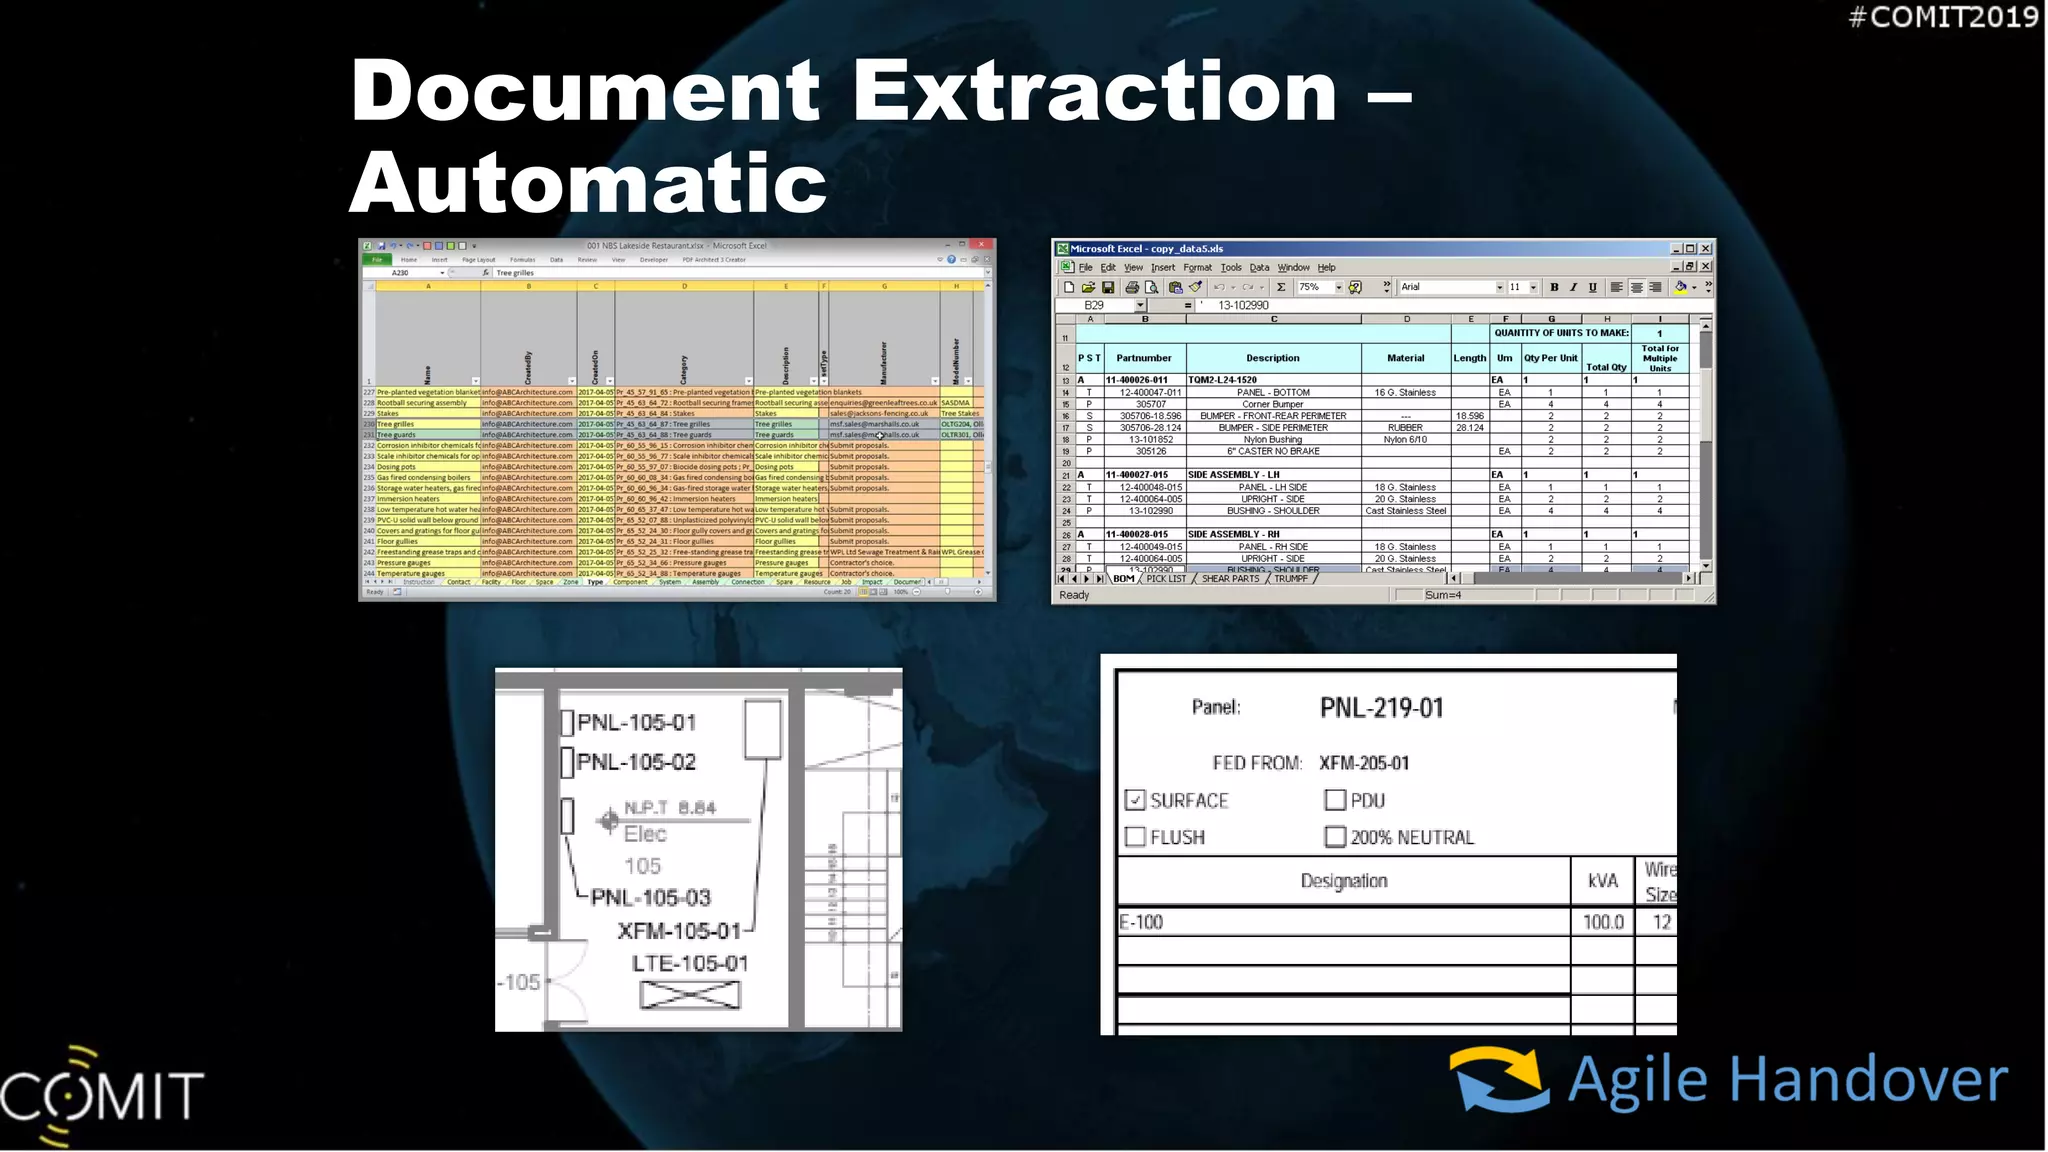Apply Align Left in copy_data5.xls toolbar
Viewport: 2048px width, 1152px height.
click(x=1616, y=287)
